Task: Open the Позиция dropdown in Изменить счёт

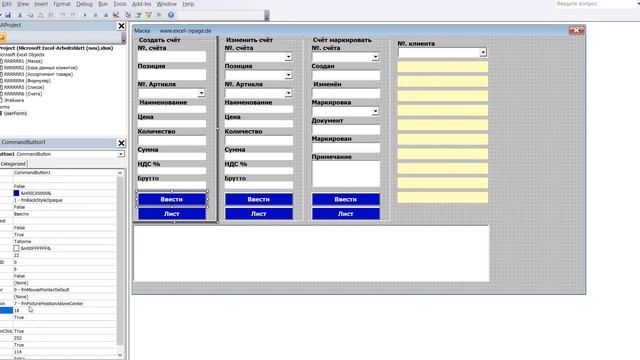Action: (288, 75)
